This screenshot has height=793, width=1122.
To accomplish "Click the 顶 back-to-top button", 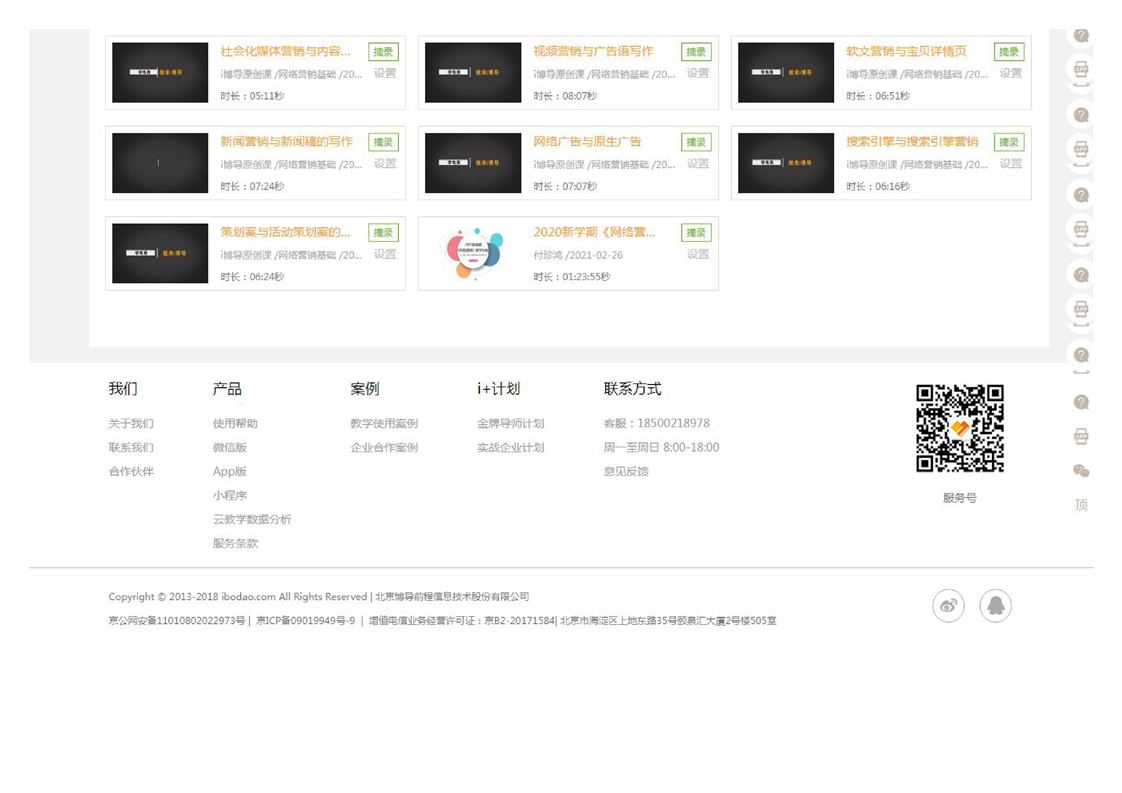I will click(x=1081, y=505).
